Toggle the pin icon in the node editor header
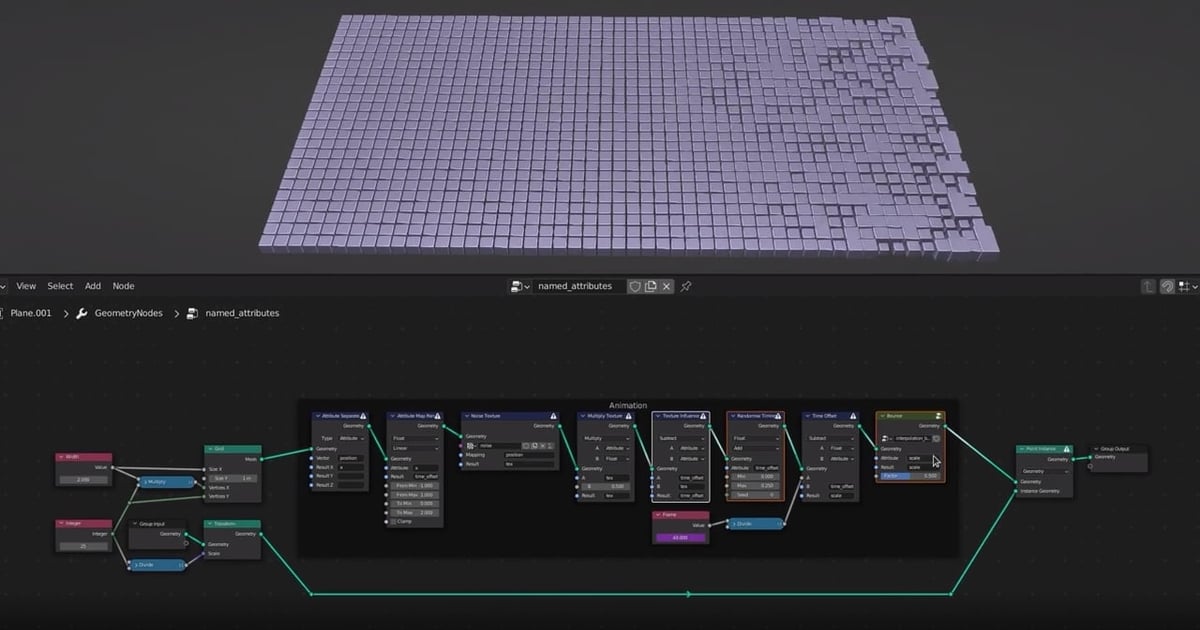 pos(686,286)
